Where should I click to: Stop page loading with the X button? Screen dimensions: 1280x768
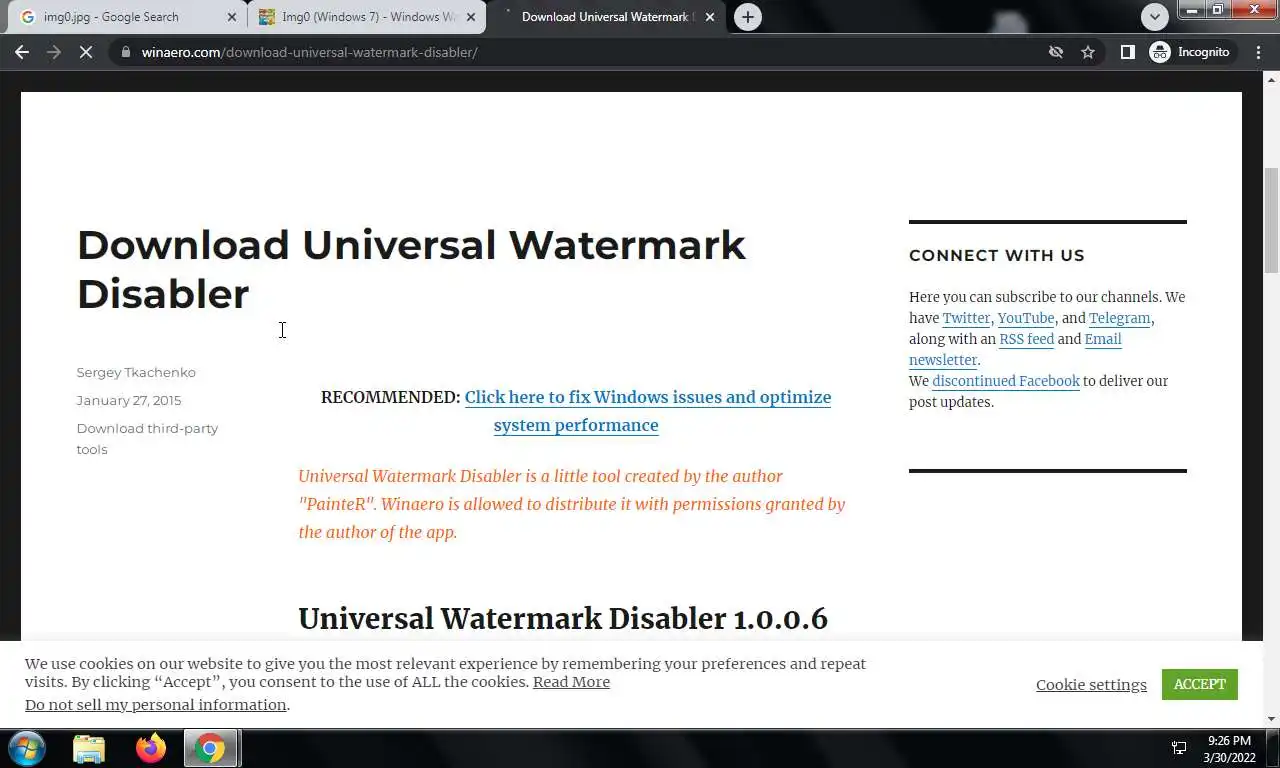86,52
